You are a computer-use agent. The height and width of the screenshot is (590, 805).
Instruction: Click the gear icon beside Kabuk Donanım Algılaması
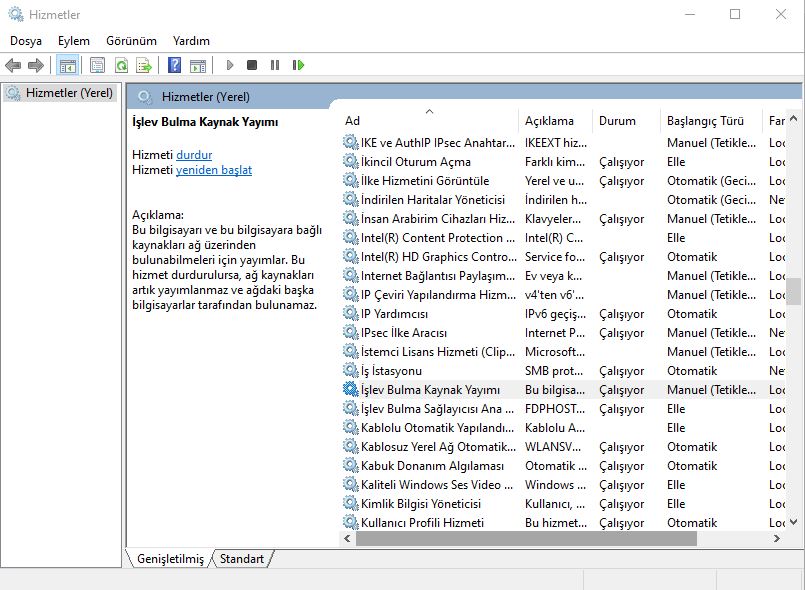point(351,465)
